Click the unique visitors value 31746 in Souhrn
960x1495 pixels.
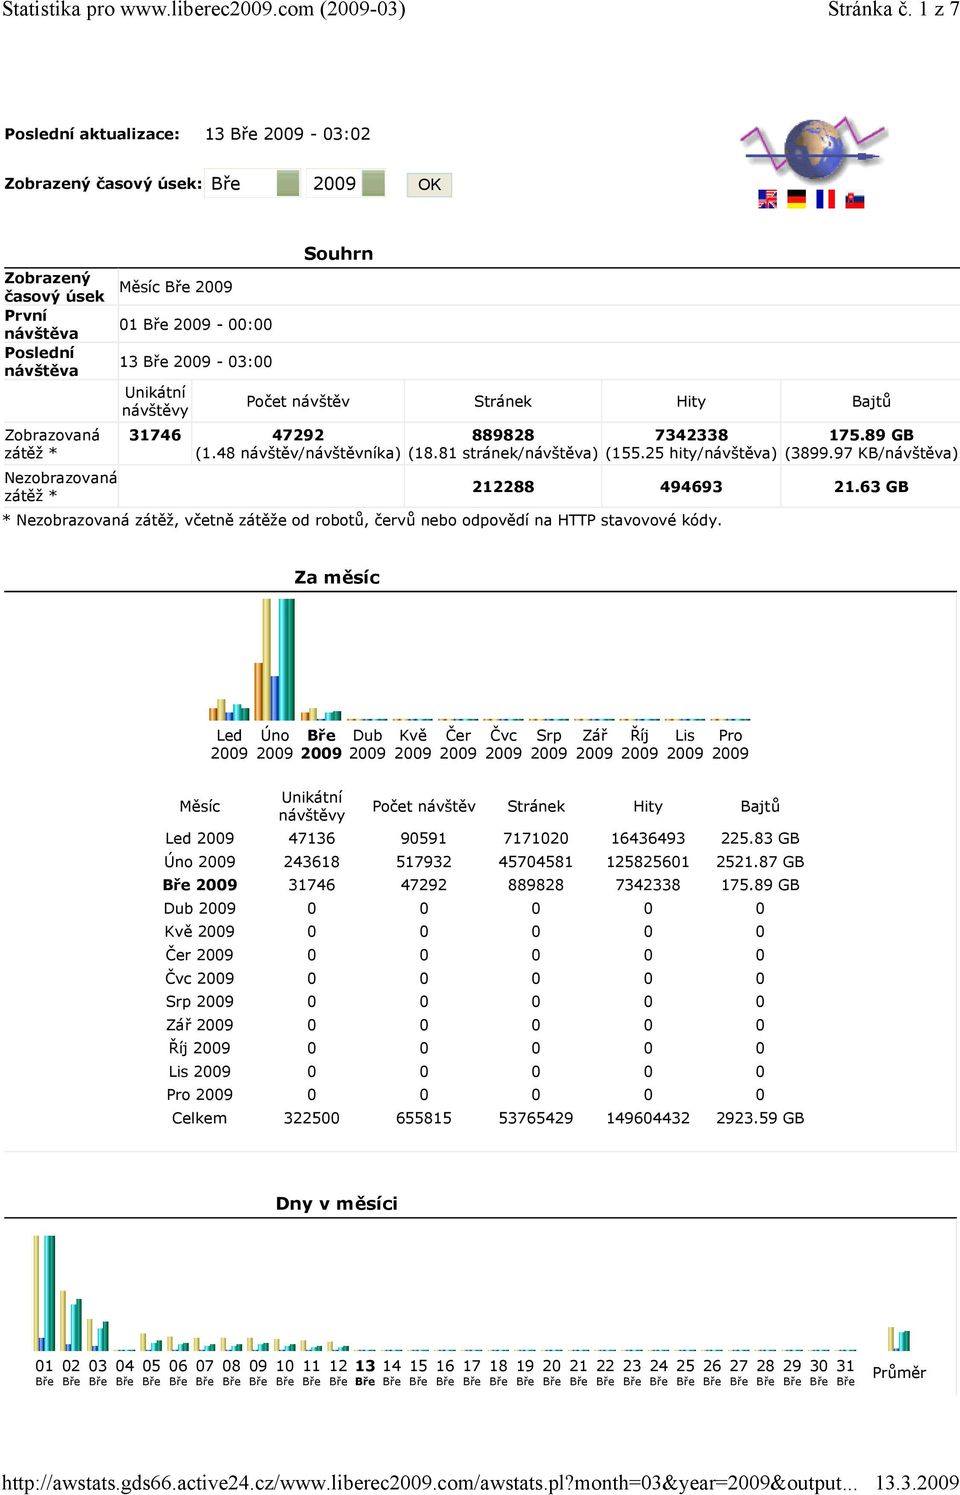coord(155,435)
